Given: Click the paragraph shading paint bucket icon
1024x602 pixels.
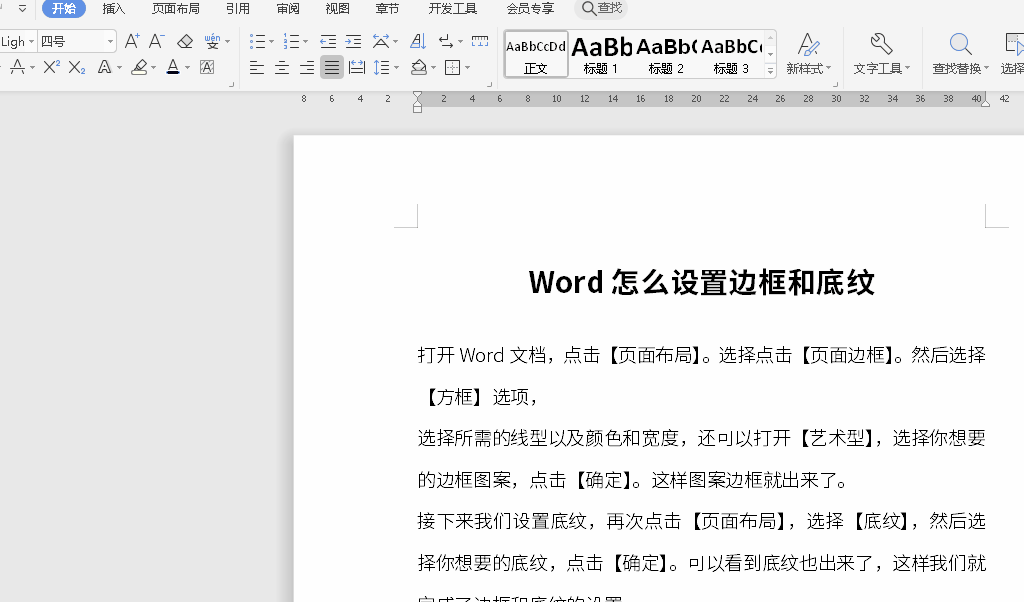Looking at the screenshot, I should pyautogui.click(x=419, y=67).
